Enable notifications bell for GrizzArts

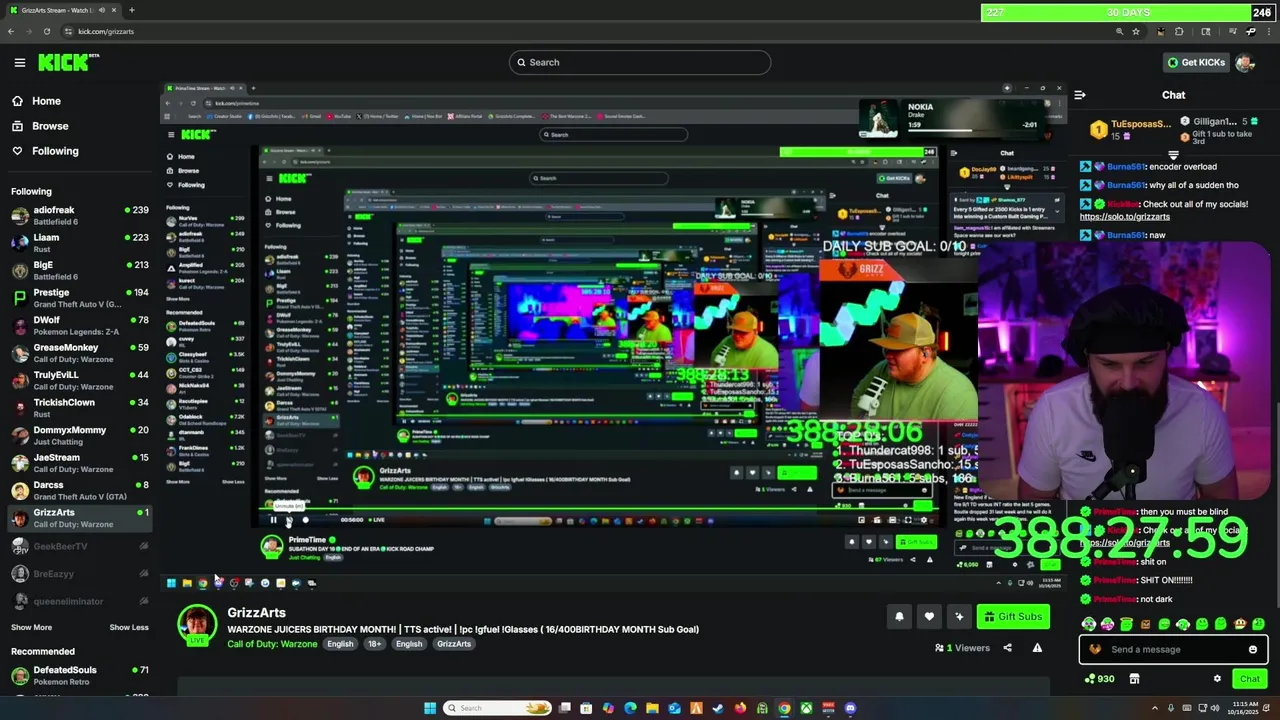899,617
